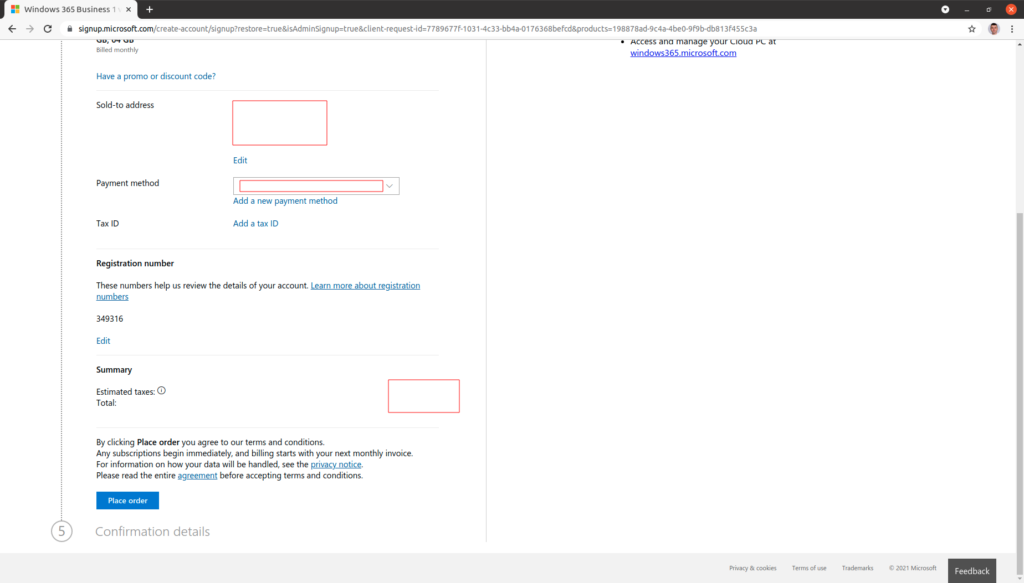Viewport: 1024px width, 583px height.
Task: Click the Summary heading
Action: [x=114, y=370]
